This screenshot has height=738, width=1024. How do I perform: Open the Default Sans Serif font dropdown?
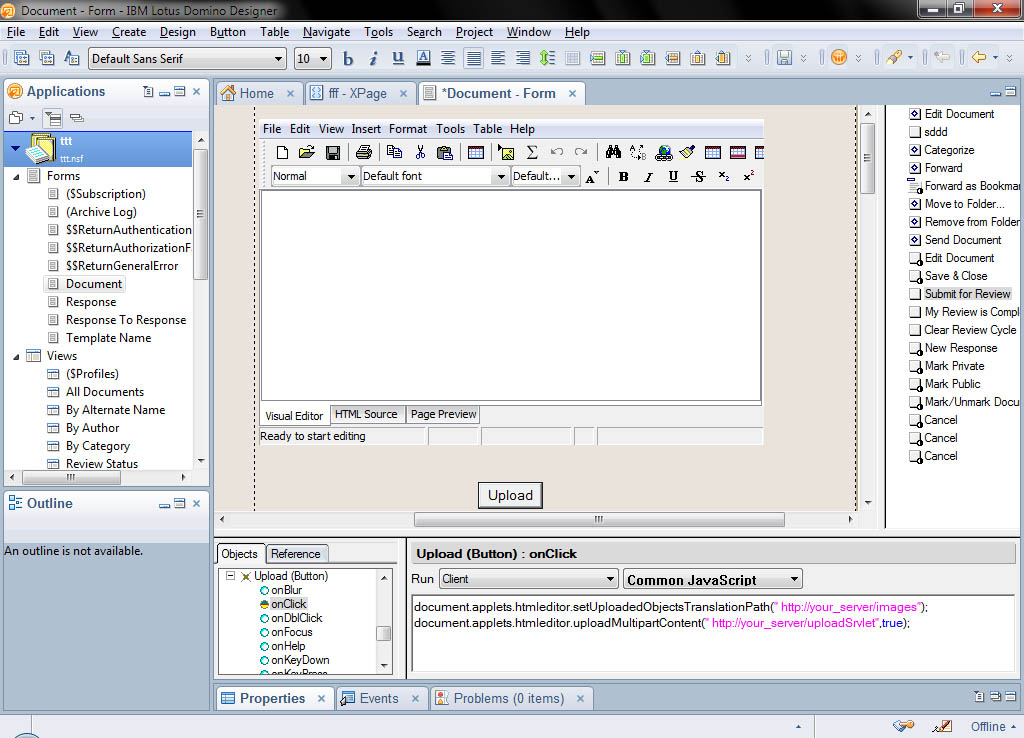[x=278, y=59]
